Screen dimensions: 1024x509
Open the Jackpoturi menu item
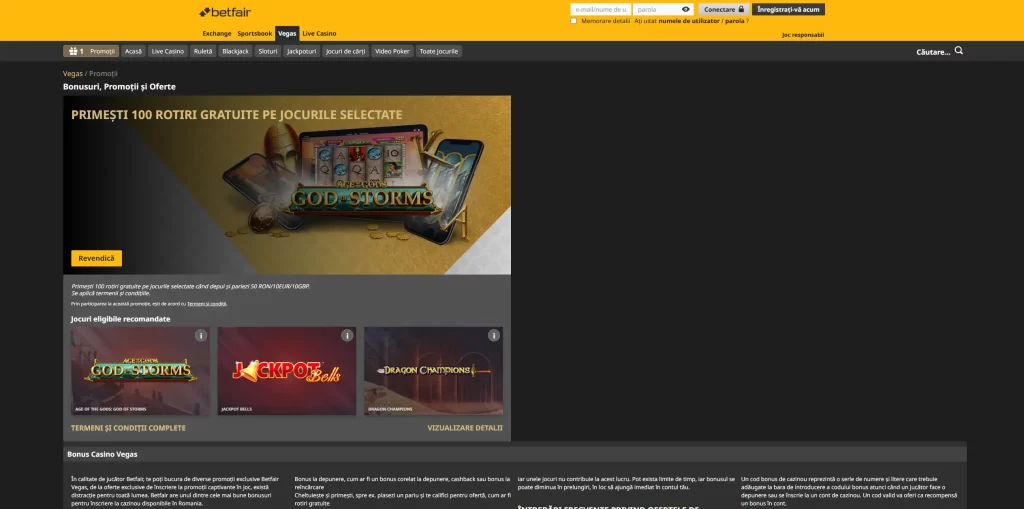301,51
